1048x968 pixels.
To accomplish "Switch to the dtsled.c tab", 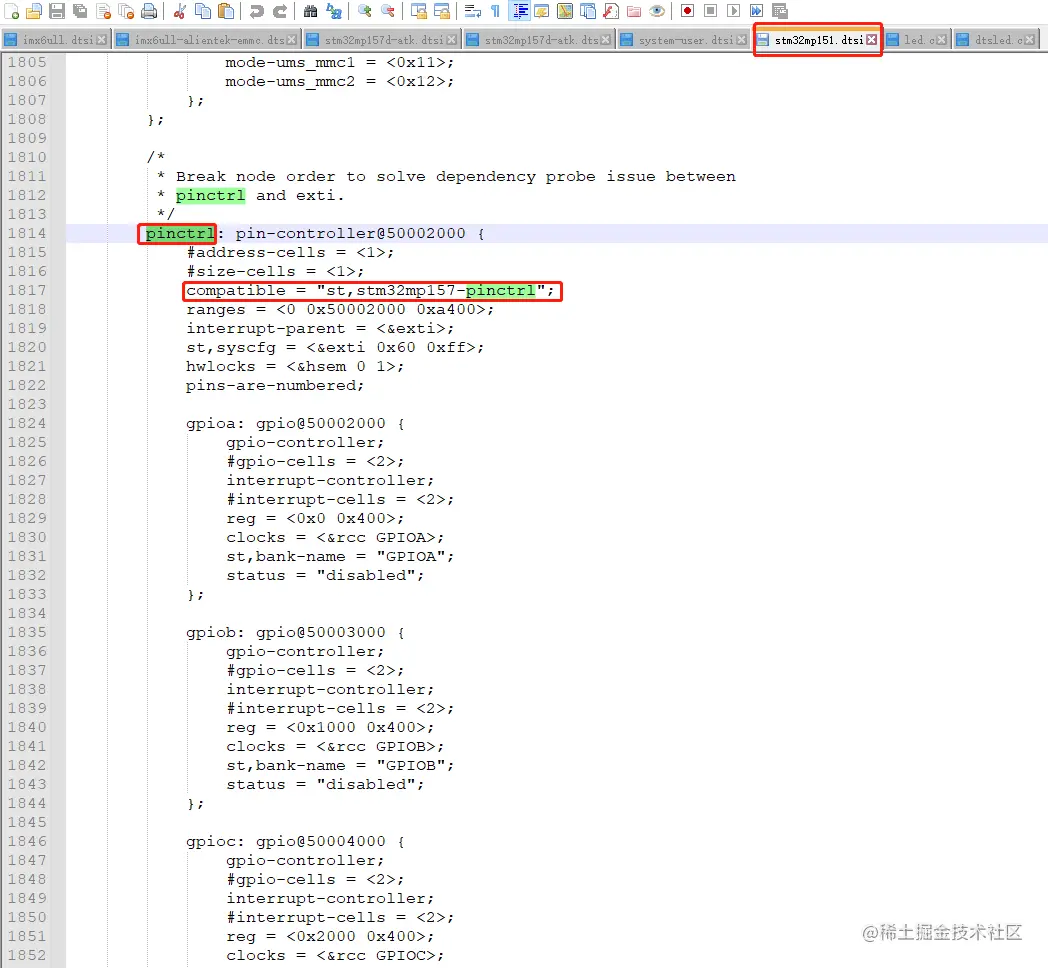I will click(996, 40).
